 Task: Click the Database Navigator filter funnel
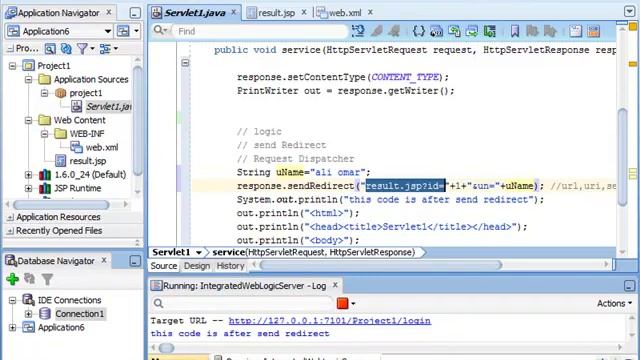47,279
